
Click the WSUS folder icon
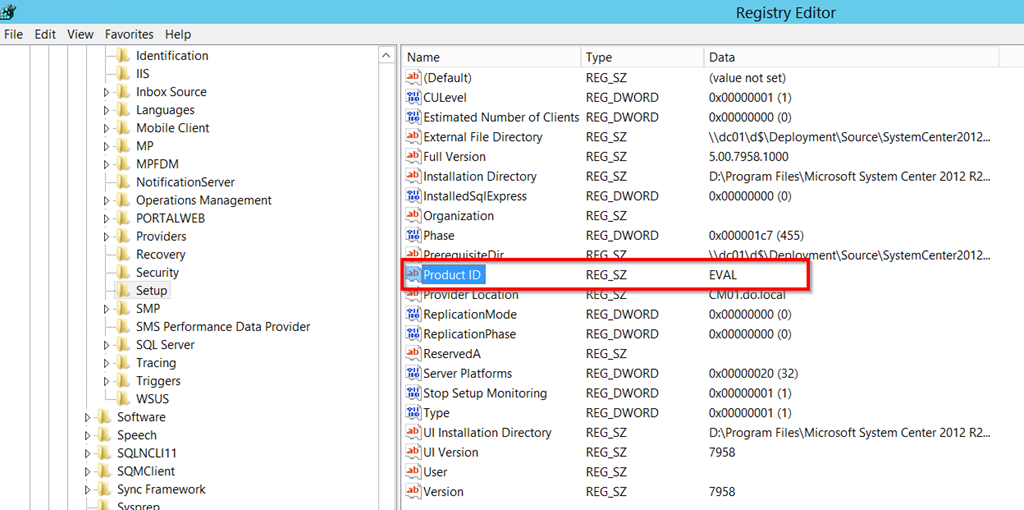pyautogui.click(x=123, y=399)
